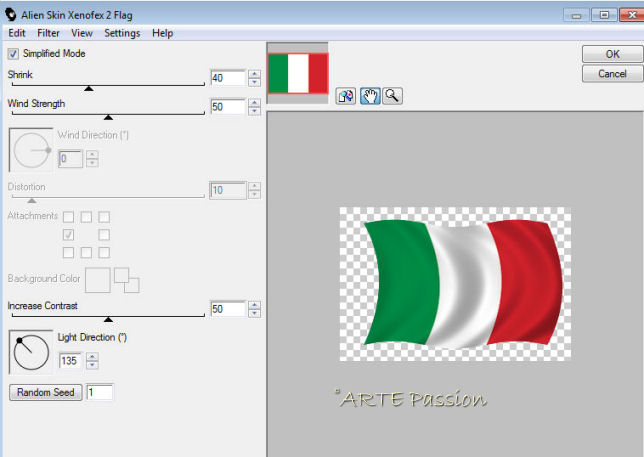
Task: Click the Light Direction dial
Action: (x=31, y=352)
